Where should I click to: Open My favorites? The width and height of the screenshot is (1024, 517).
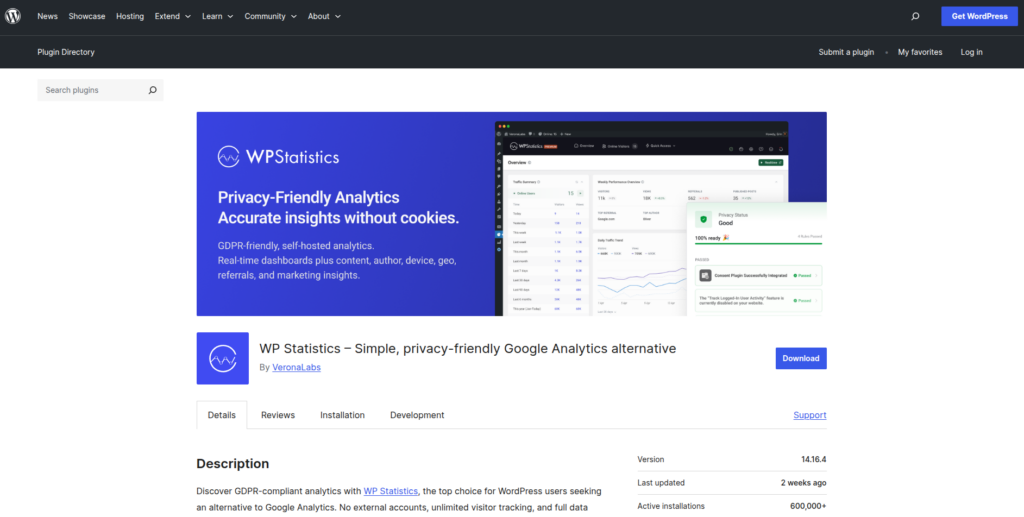[x=920, y=52]
